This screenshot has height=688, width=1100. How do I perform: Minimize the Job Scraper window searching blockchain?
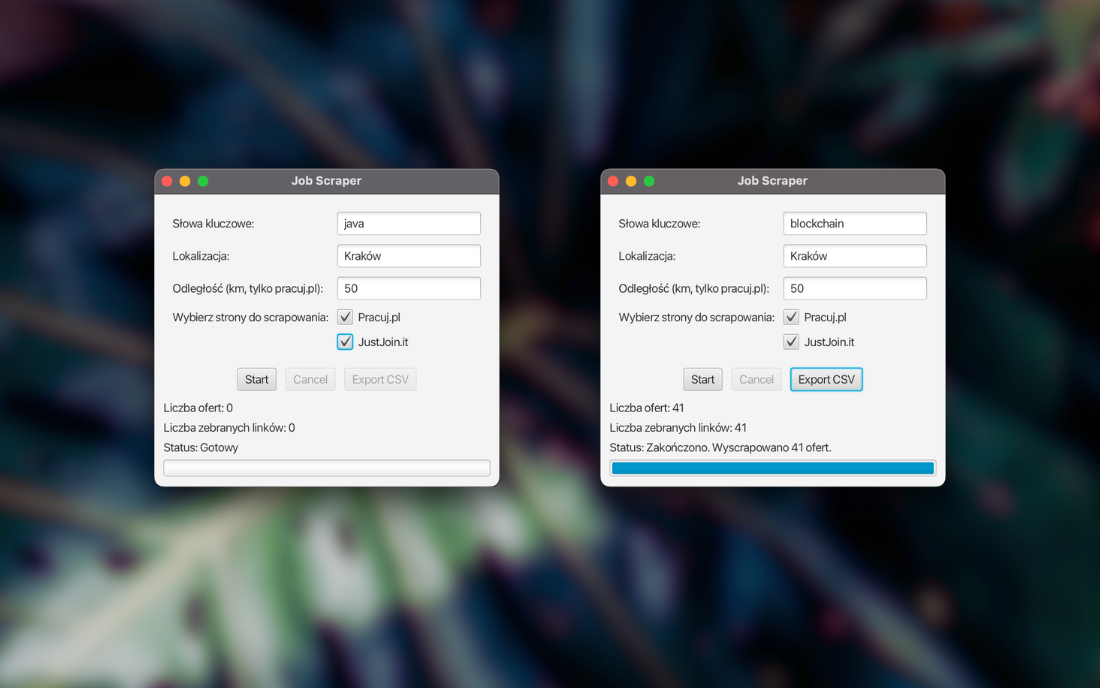point(631,181)
